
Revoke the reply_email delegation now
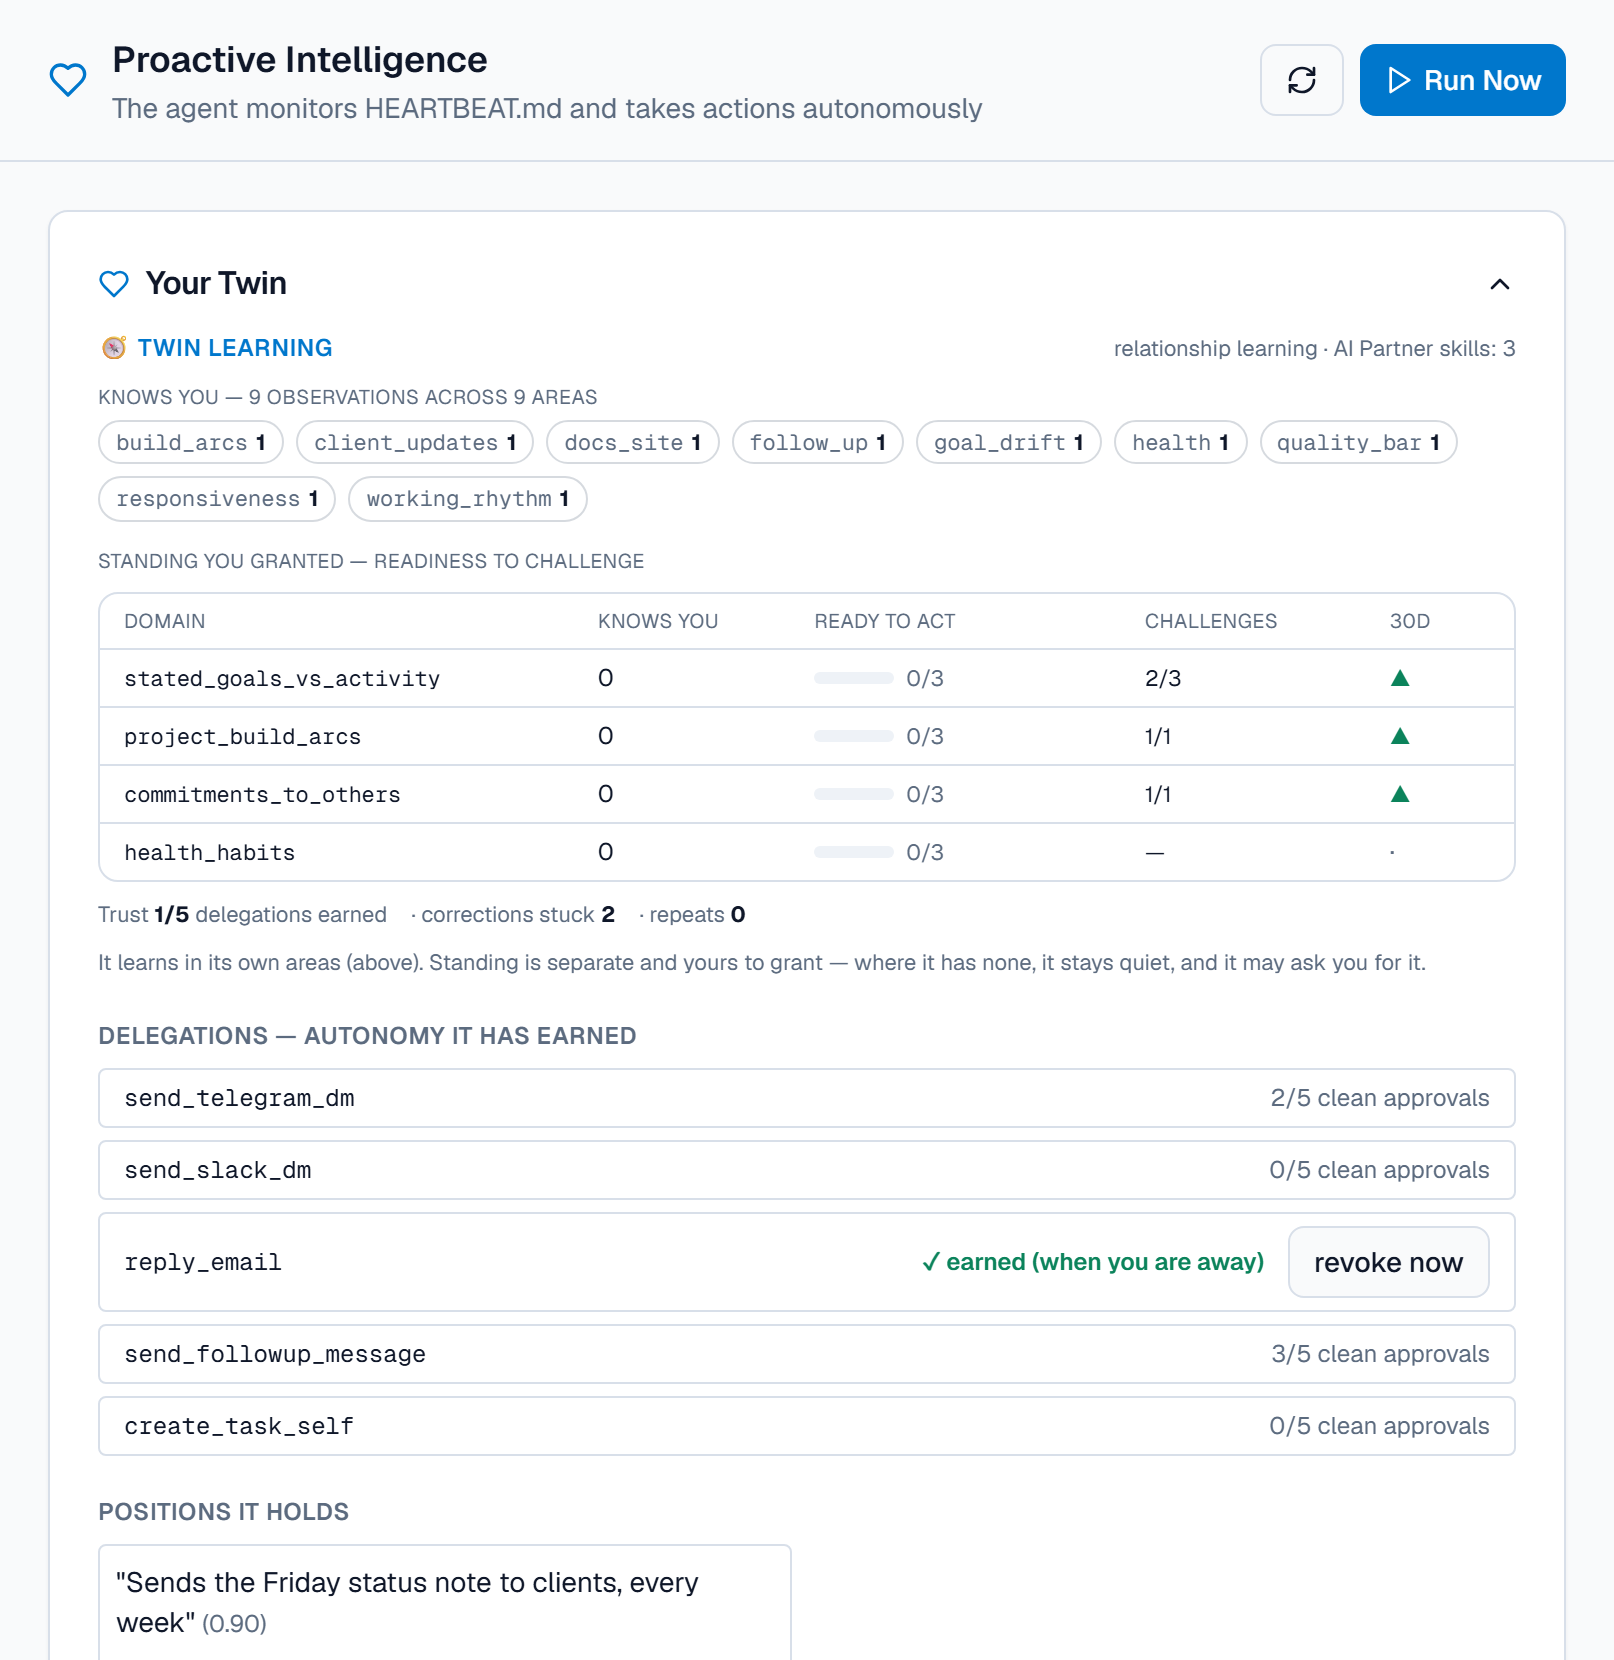pyautogui.click(x=1388, y=1262)
